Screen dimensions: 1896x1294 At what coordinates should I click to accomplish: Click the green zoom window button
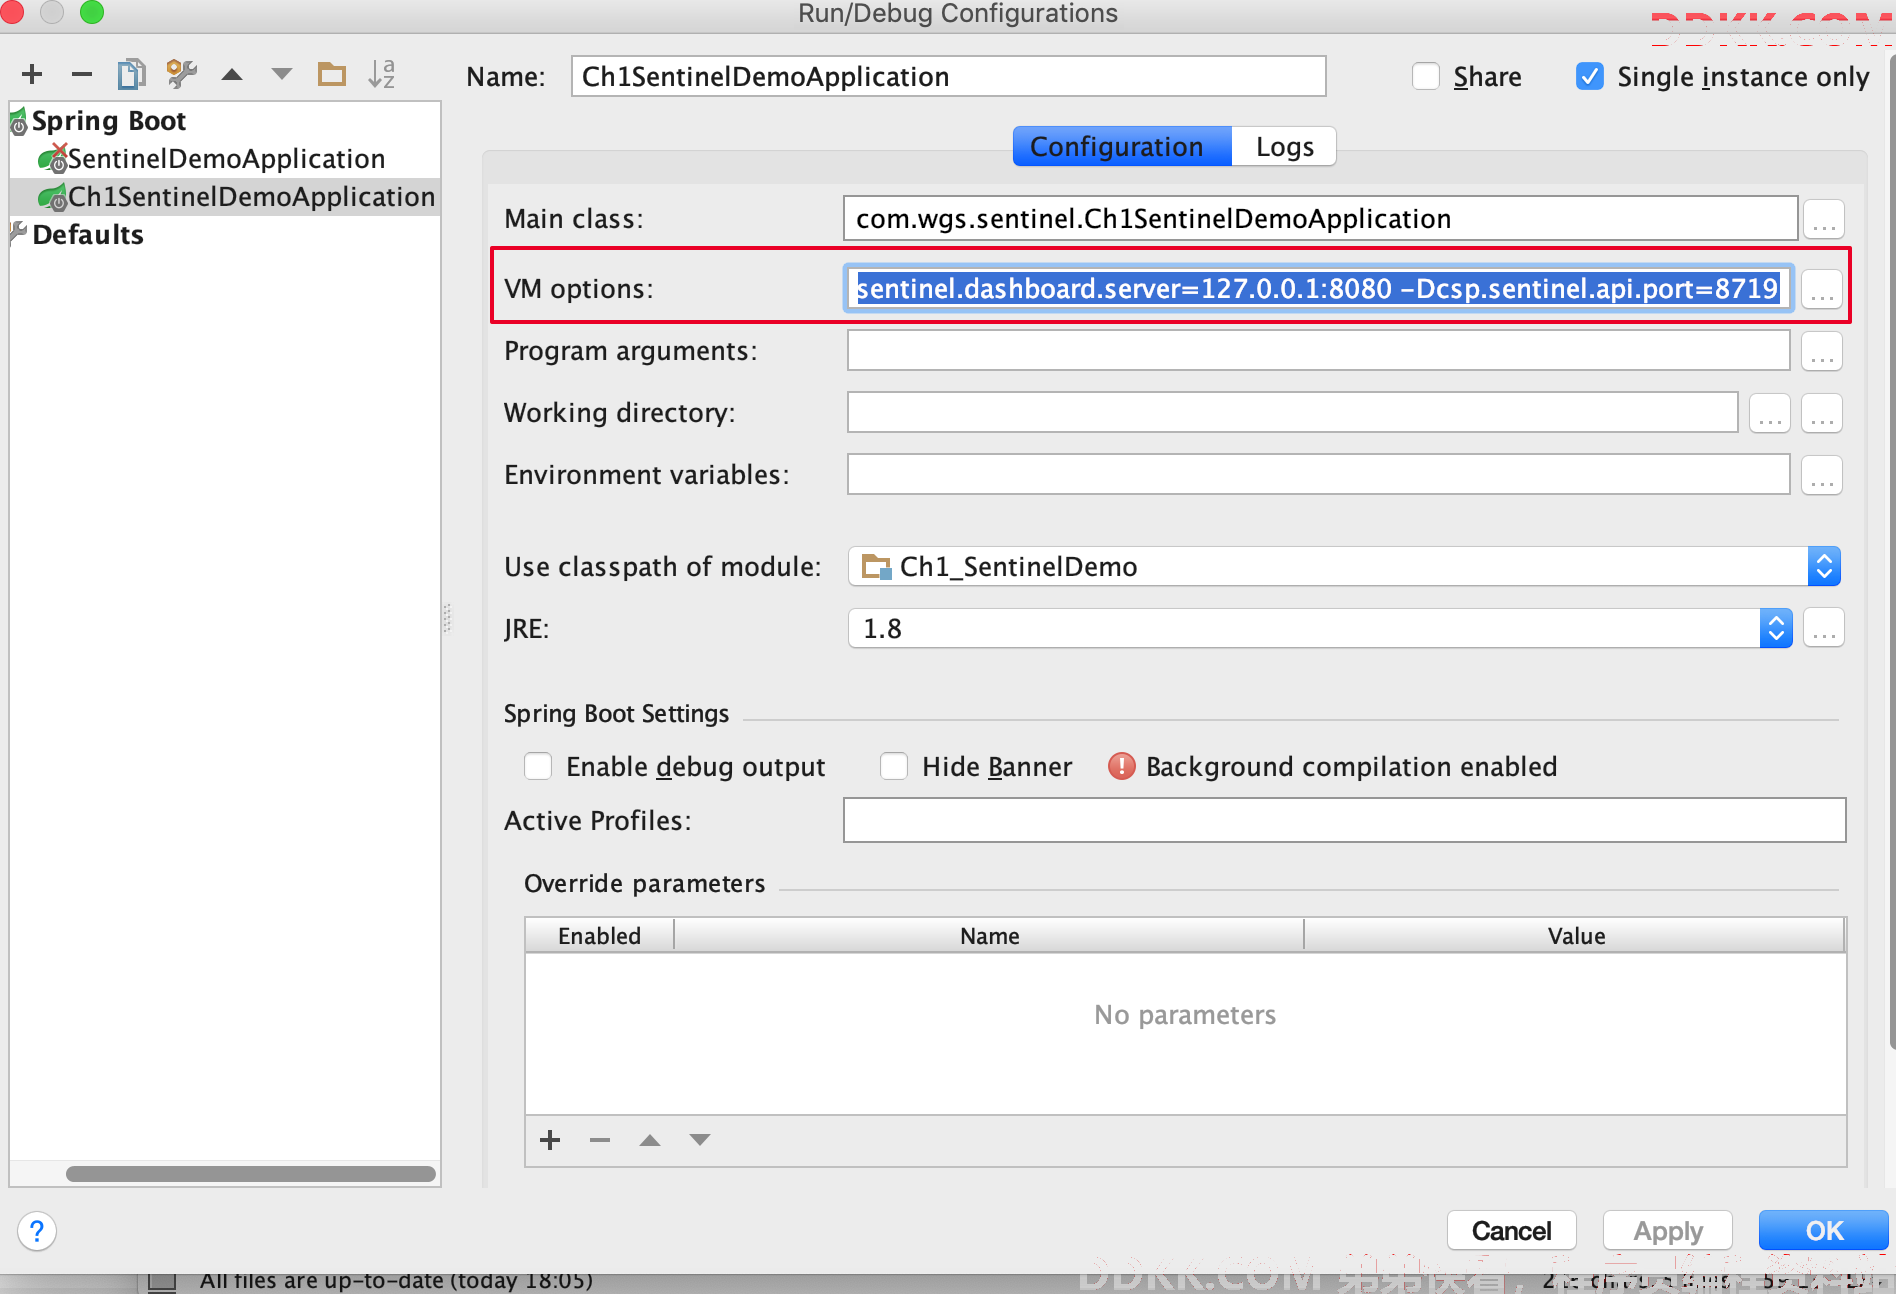point(92,12)
